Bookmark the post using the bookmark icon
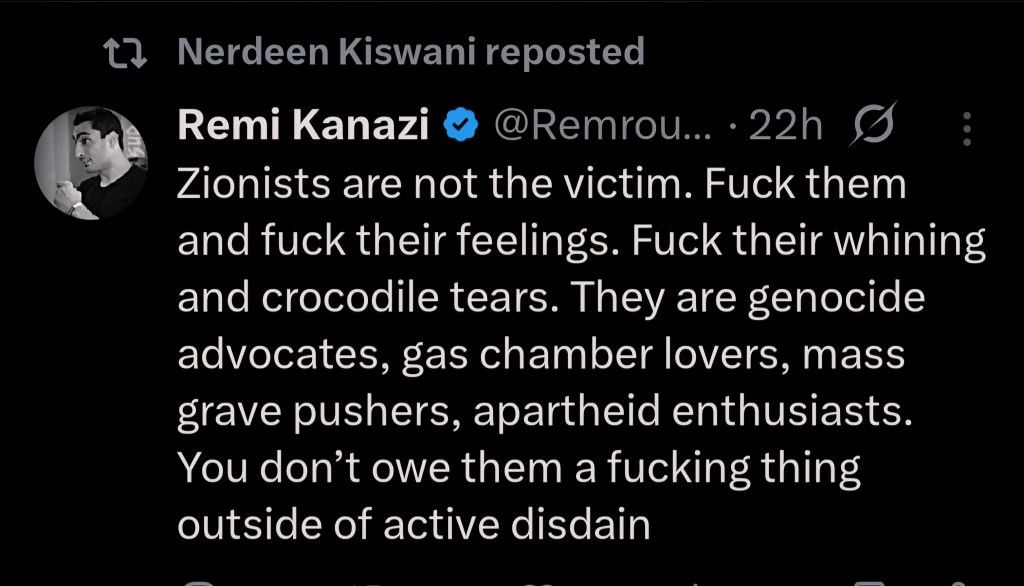1024x586 pixels. point(872,580)
